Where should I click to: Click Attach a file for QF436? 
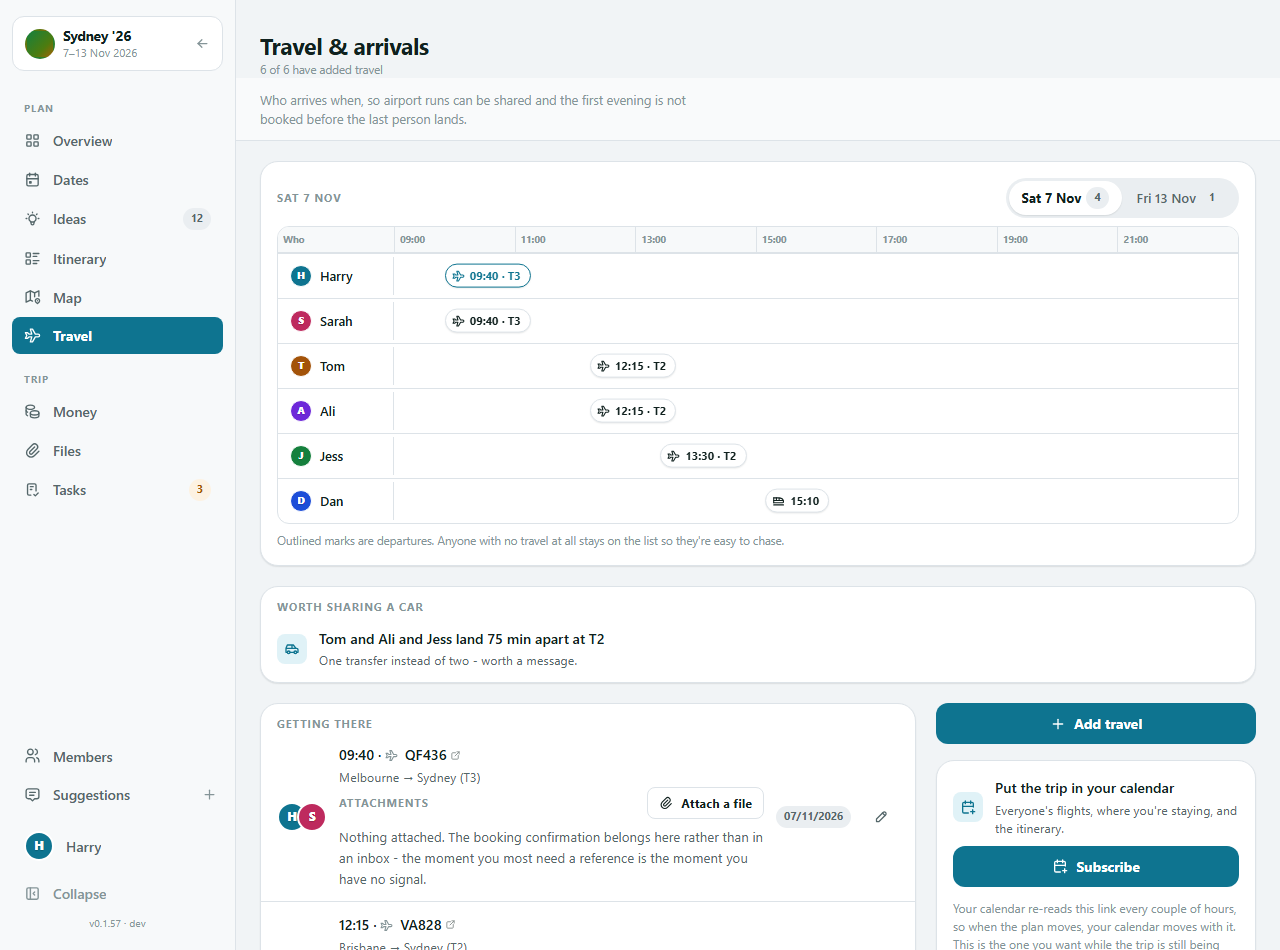(x=706, y=804)
